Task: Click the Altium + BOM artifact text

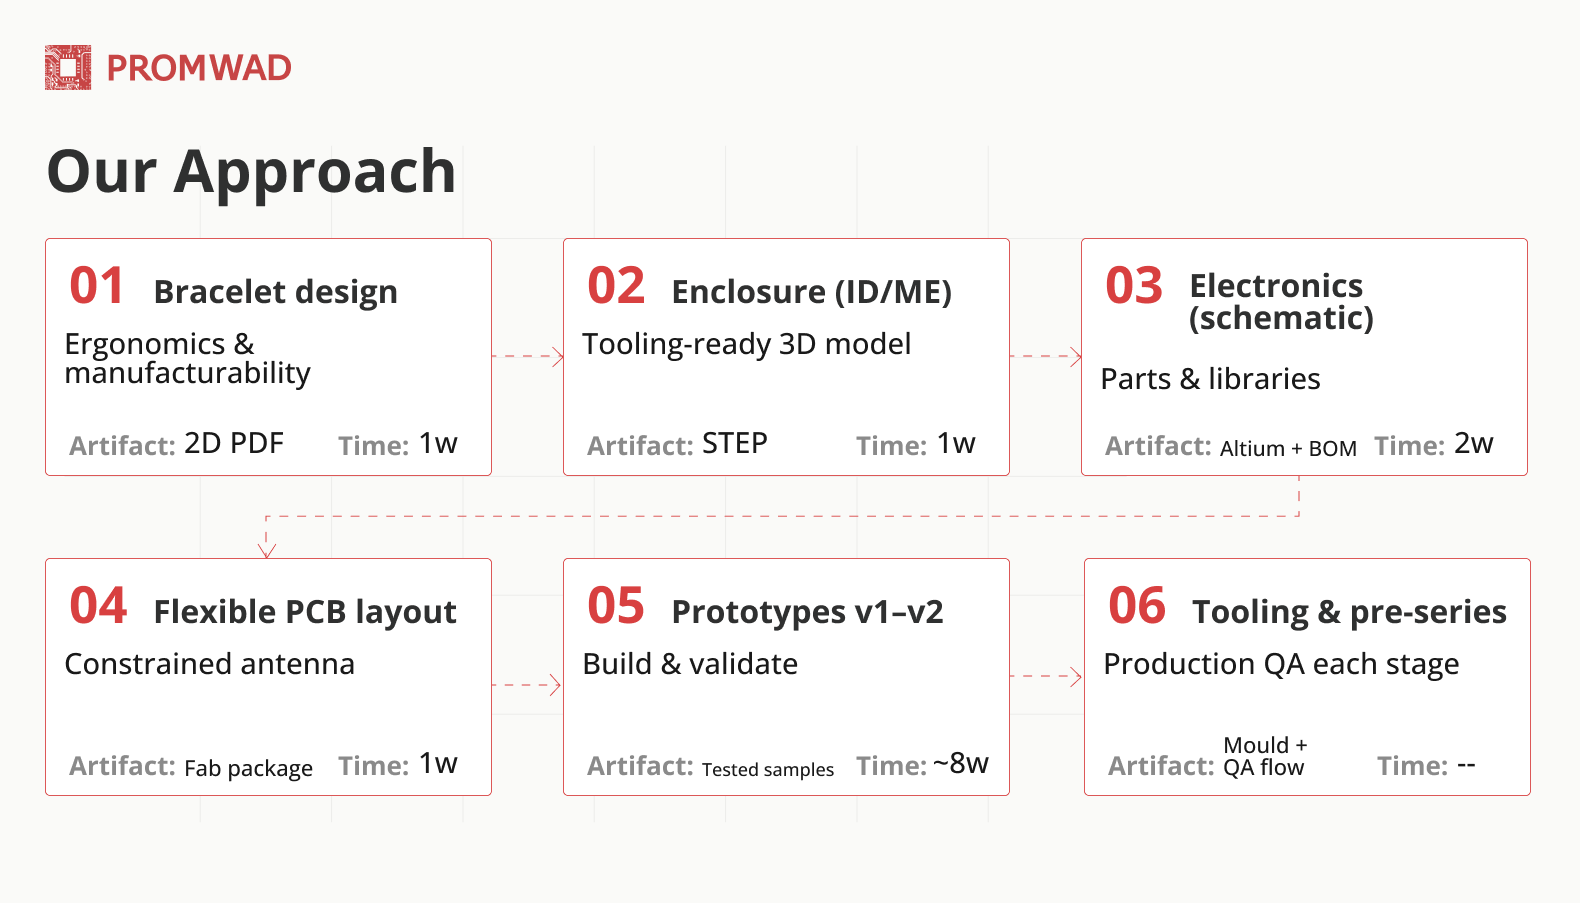Action: (x=1288, y=448)
